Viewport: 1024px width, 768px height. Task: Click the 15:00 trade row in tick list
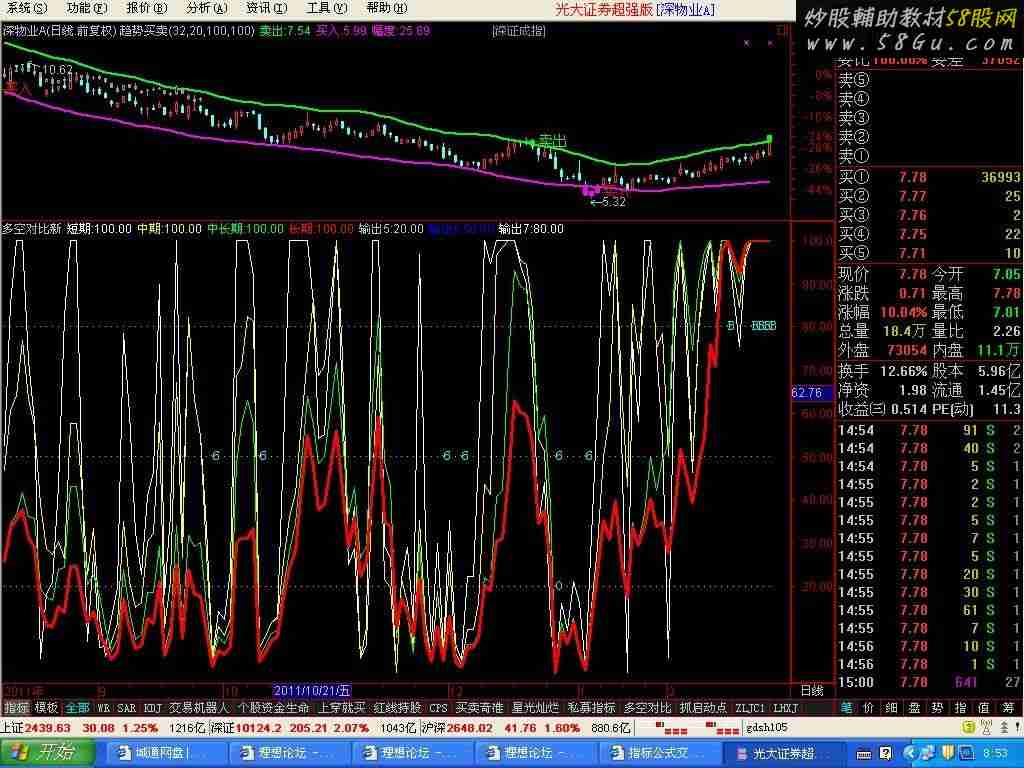tap(929, 682)
